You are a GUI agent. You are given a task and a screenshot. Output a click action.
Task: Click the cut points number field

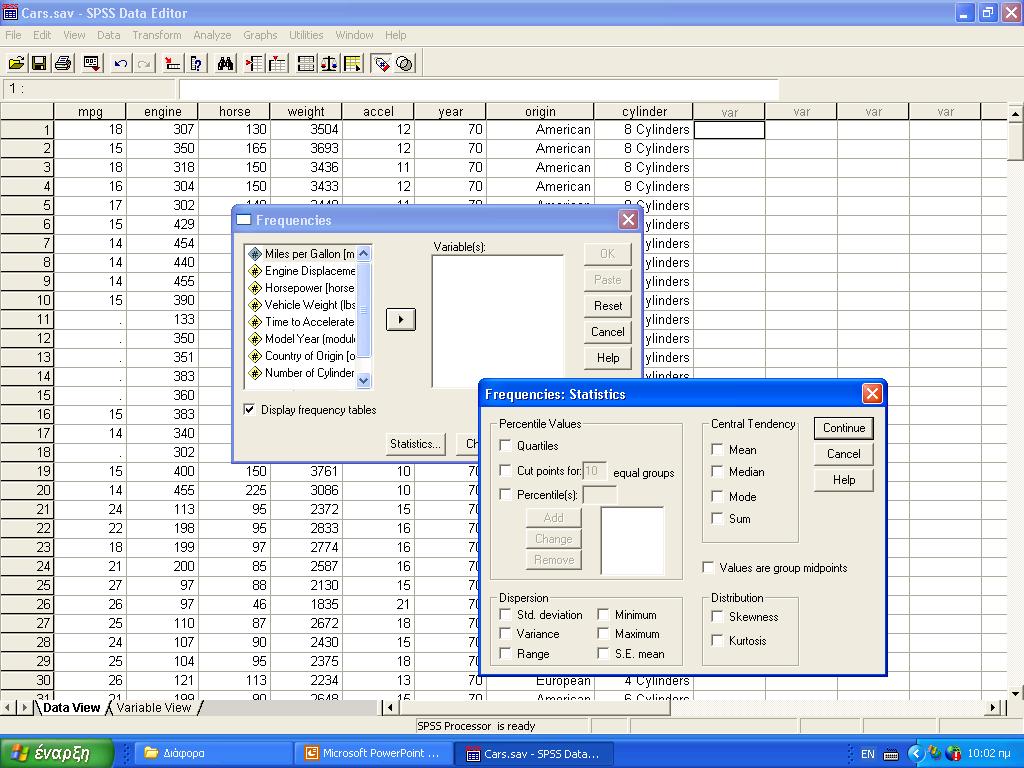(594, 471)
